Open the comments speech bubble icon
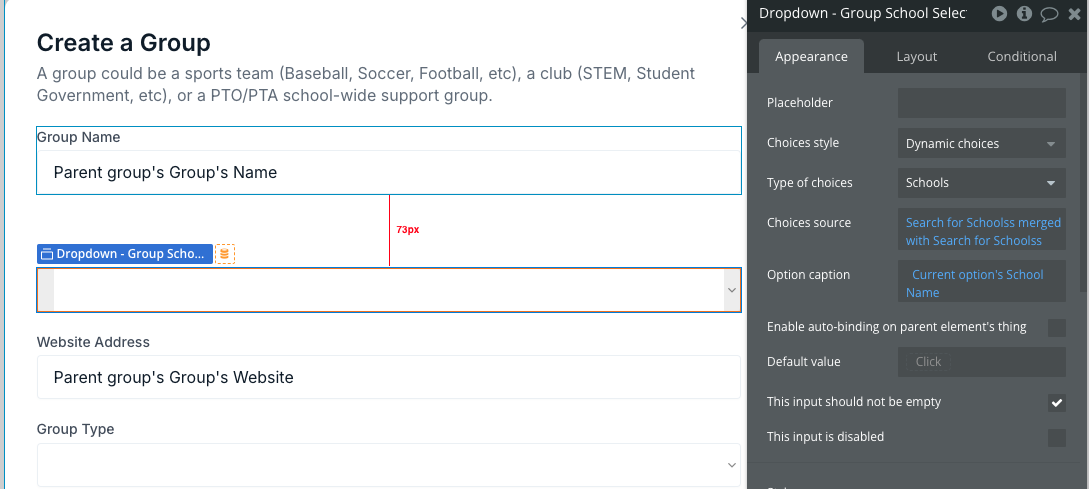The height and width of the screenshot is (489, 1089). 1049,14
